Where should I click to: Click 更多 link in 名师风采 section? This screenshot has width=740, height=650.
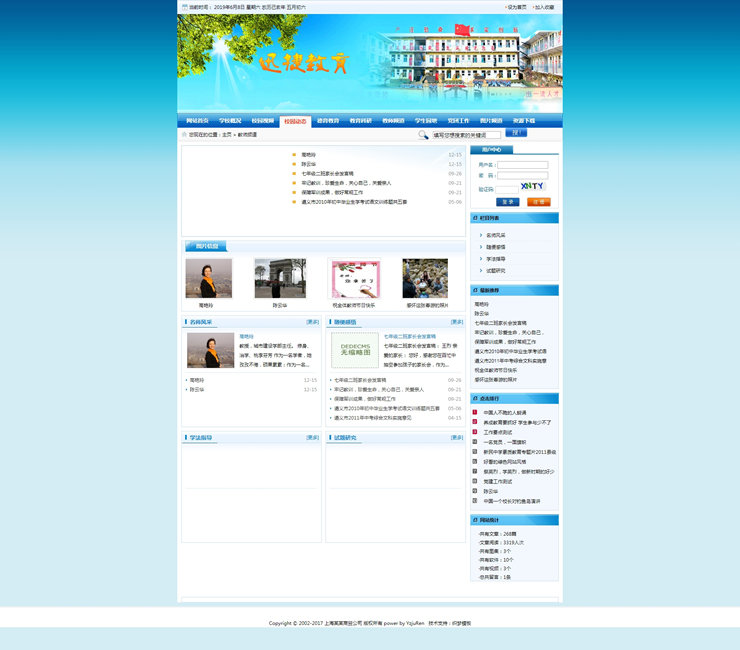[x=312, y=323]
